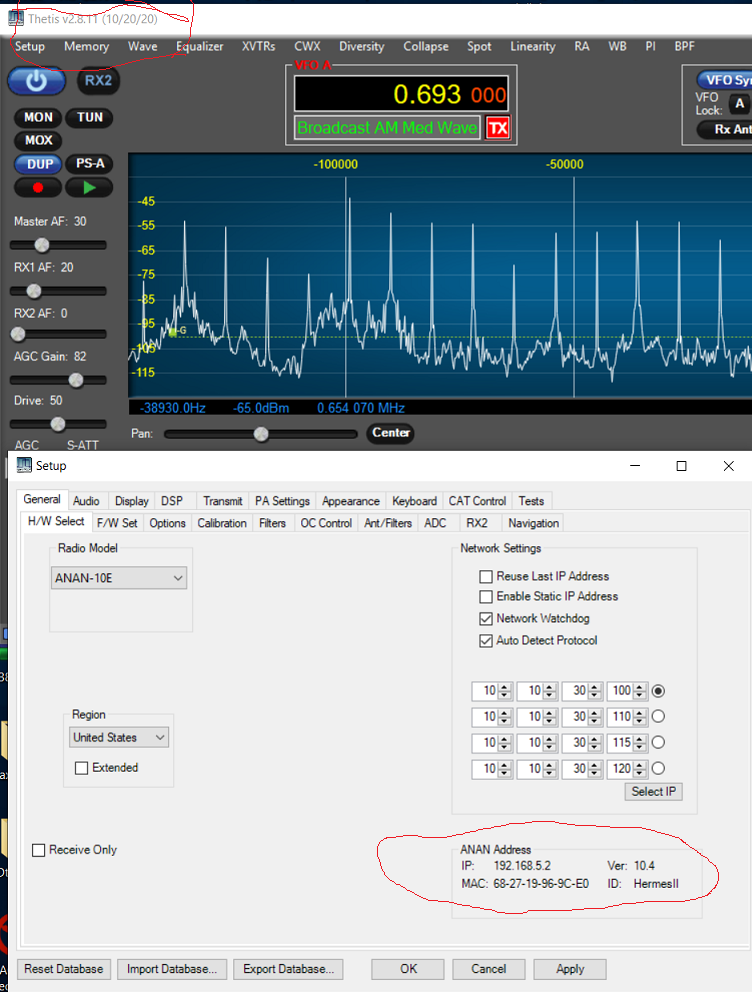
Task: Select radio button for IP ending 115
Action: [x=658, y=743]
